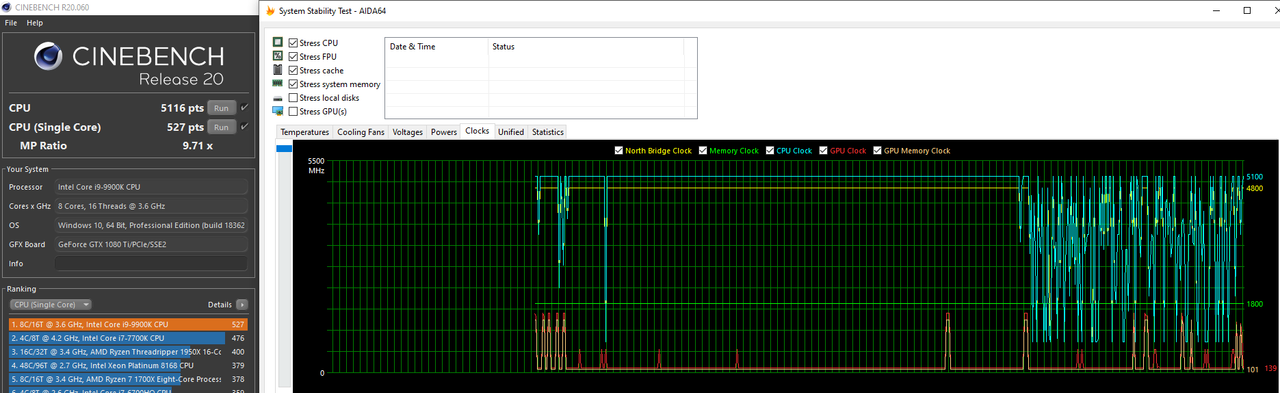Viewport: 1280px width, 393px height.
Task: Click the blue graph scroll indicator
Action: click(283, 150)
